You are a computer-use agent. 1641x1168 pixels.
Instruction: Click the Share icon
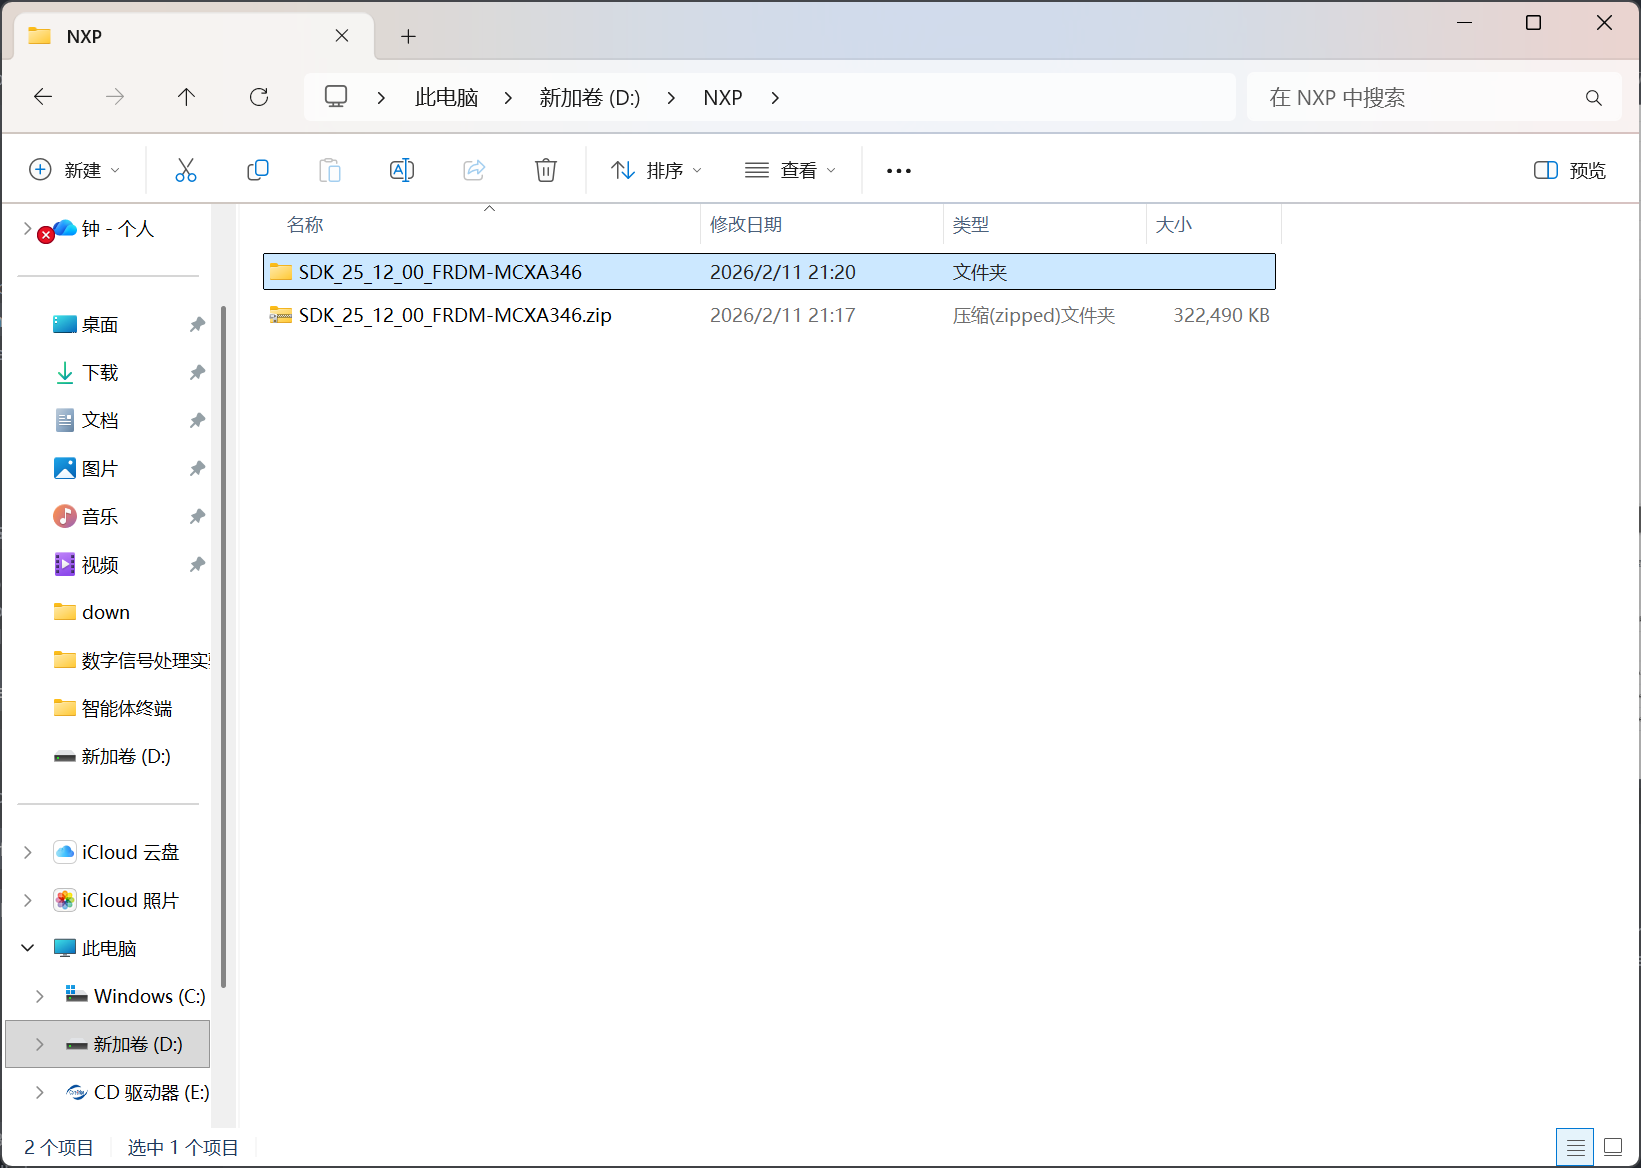474,170
